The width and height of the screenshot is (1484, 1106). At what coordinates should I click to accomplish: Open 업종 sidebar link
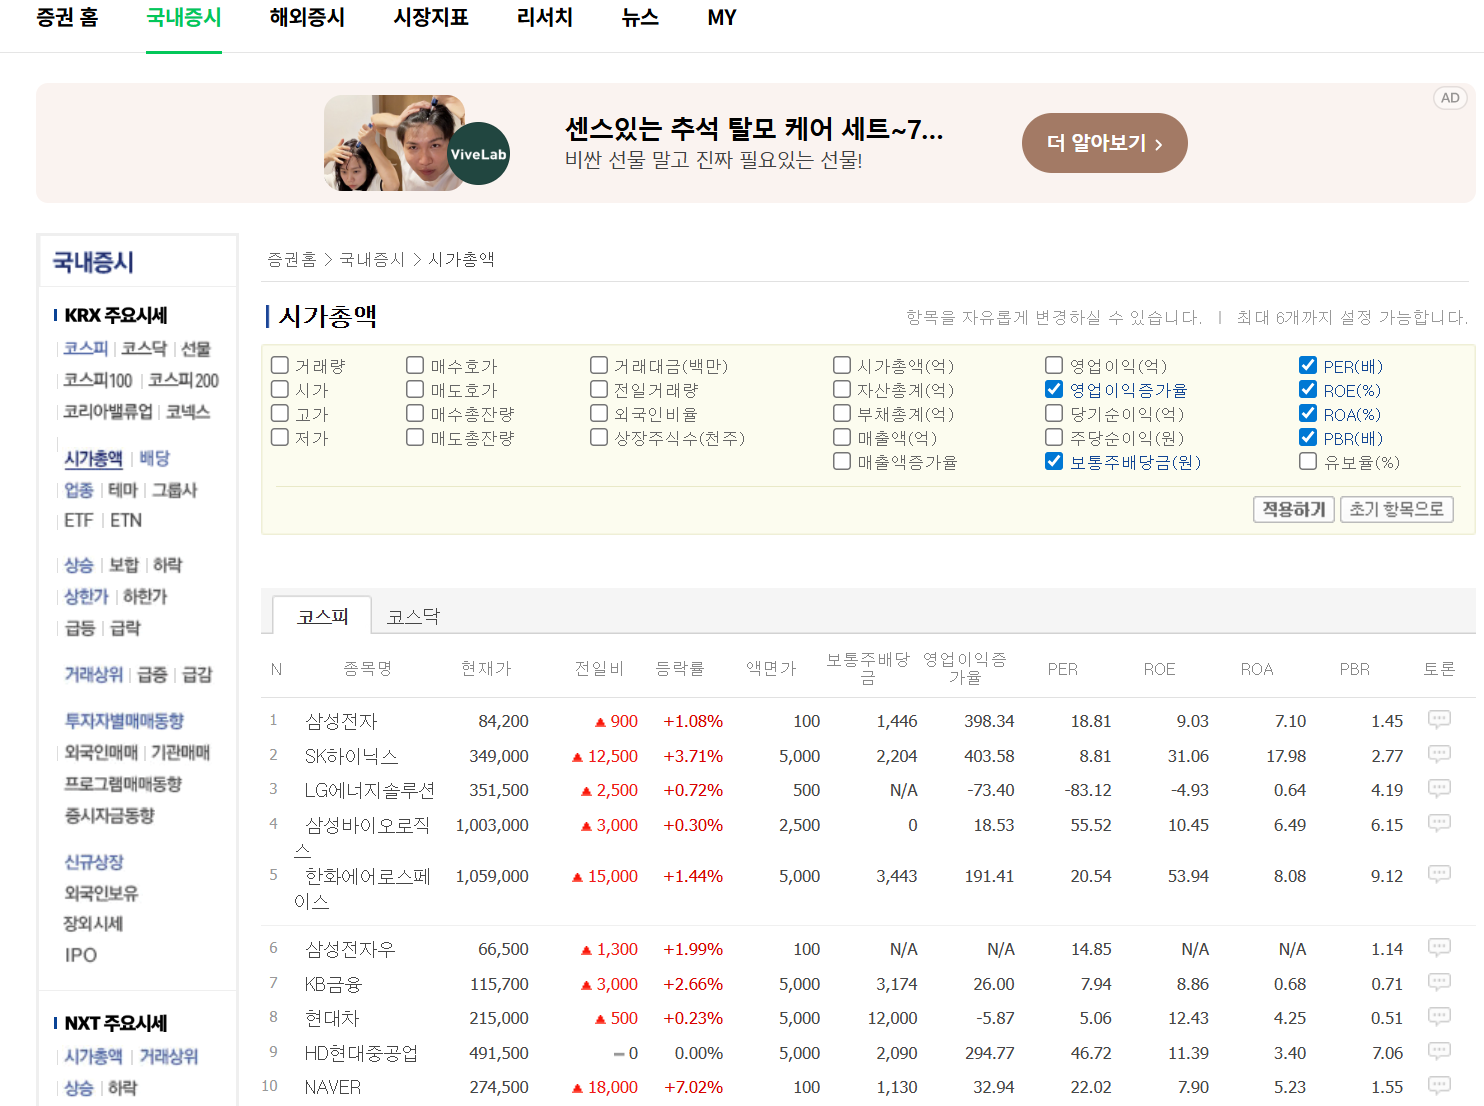point(79,490)
